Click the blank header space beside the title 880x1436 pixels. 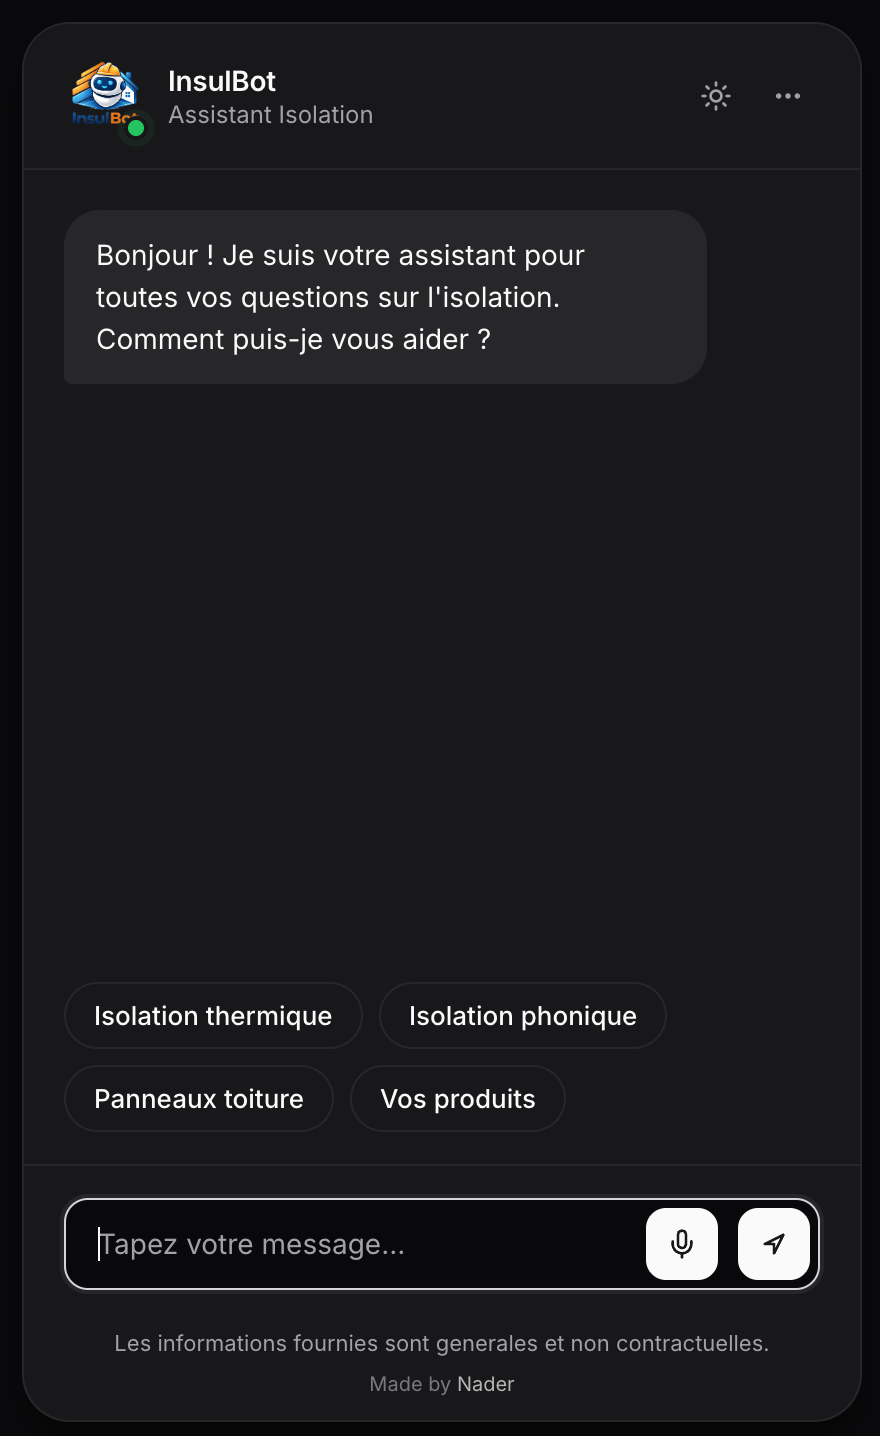click(x=530, y=96)
